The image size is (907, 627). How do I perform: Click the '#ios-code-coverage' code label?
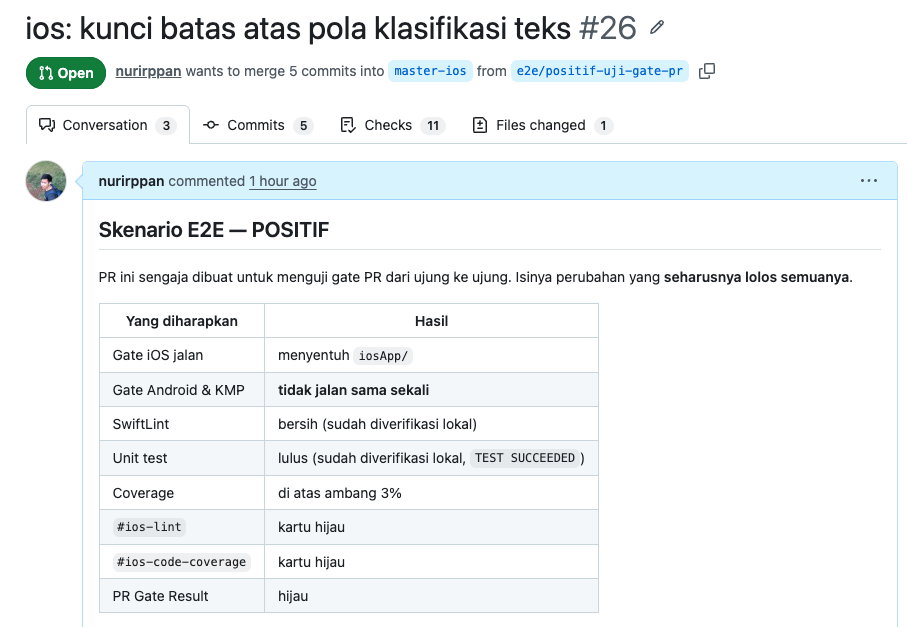182,562
